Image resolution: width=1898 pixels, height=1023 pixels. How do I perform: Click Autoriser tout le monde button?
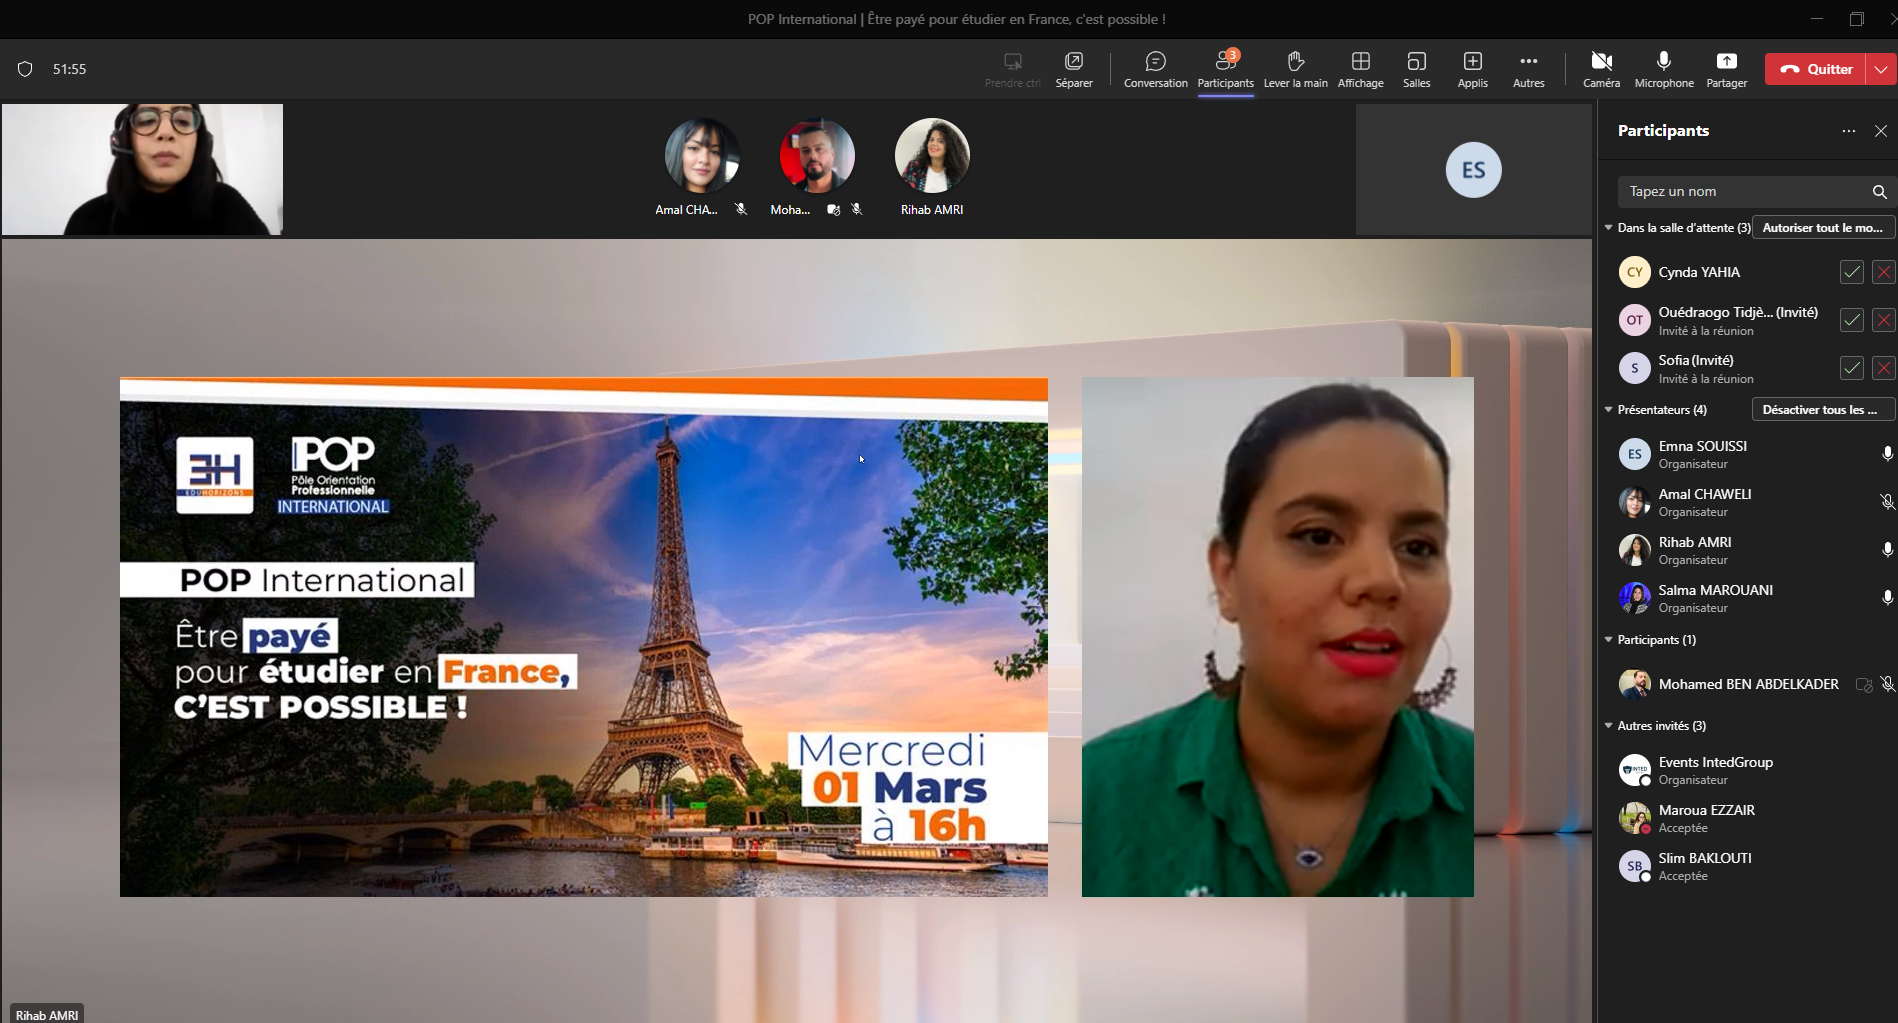click(x=1822, y=228)
